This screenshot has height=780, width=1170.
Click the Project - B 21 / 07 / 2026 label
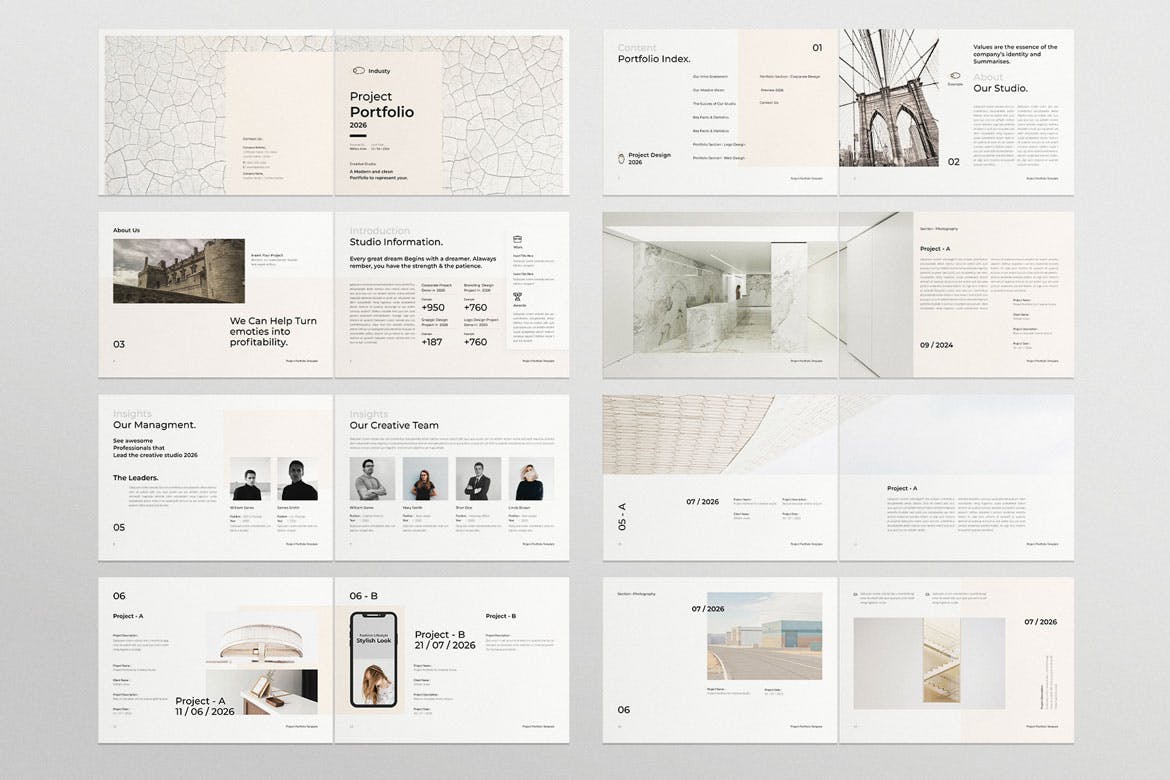(446, 640)
